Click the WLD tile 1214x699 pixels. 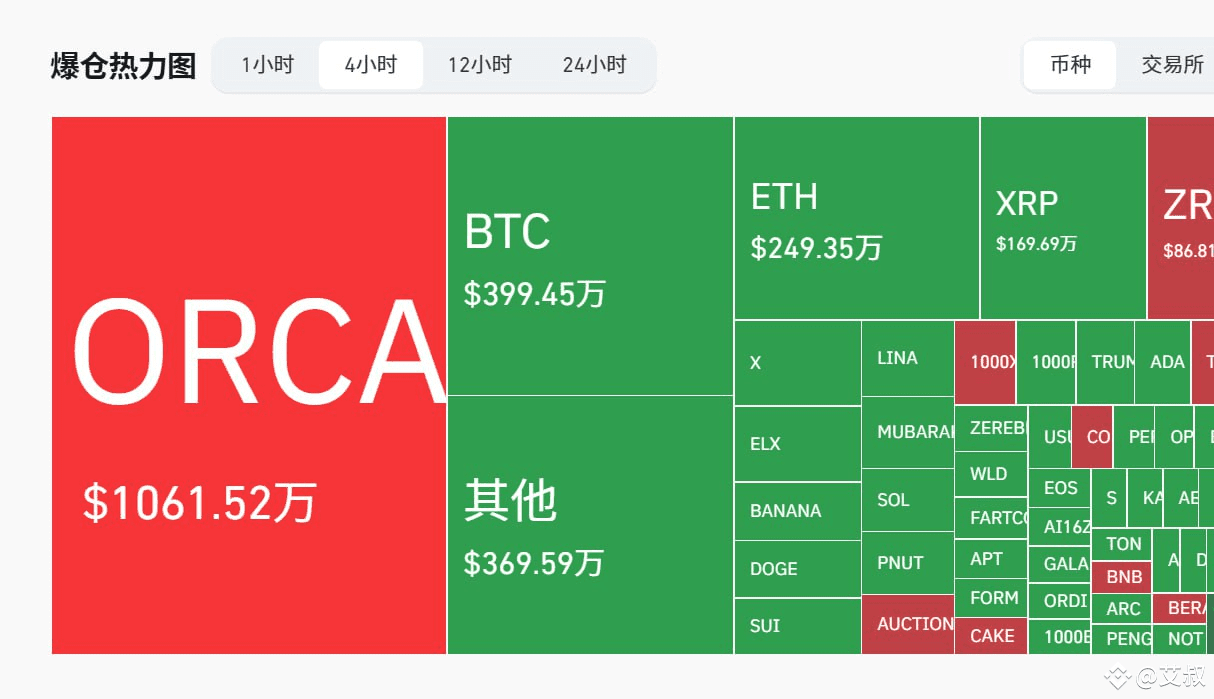(989, 473)
